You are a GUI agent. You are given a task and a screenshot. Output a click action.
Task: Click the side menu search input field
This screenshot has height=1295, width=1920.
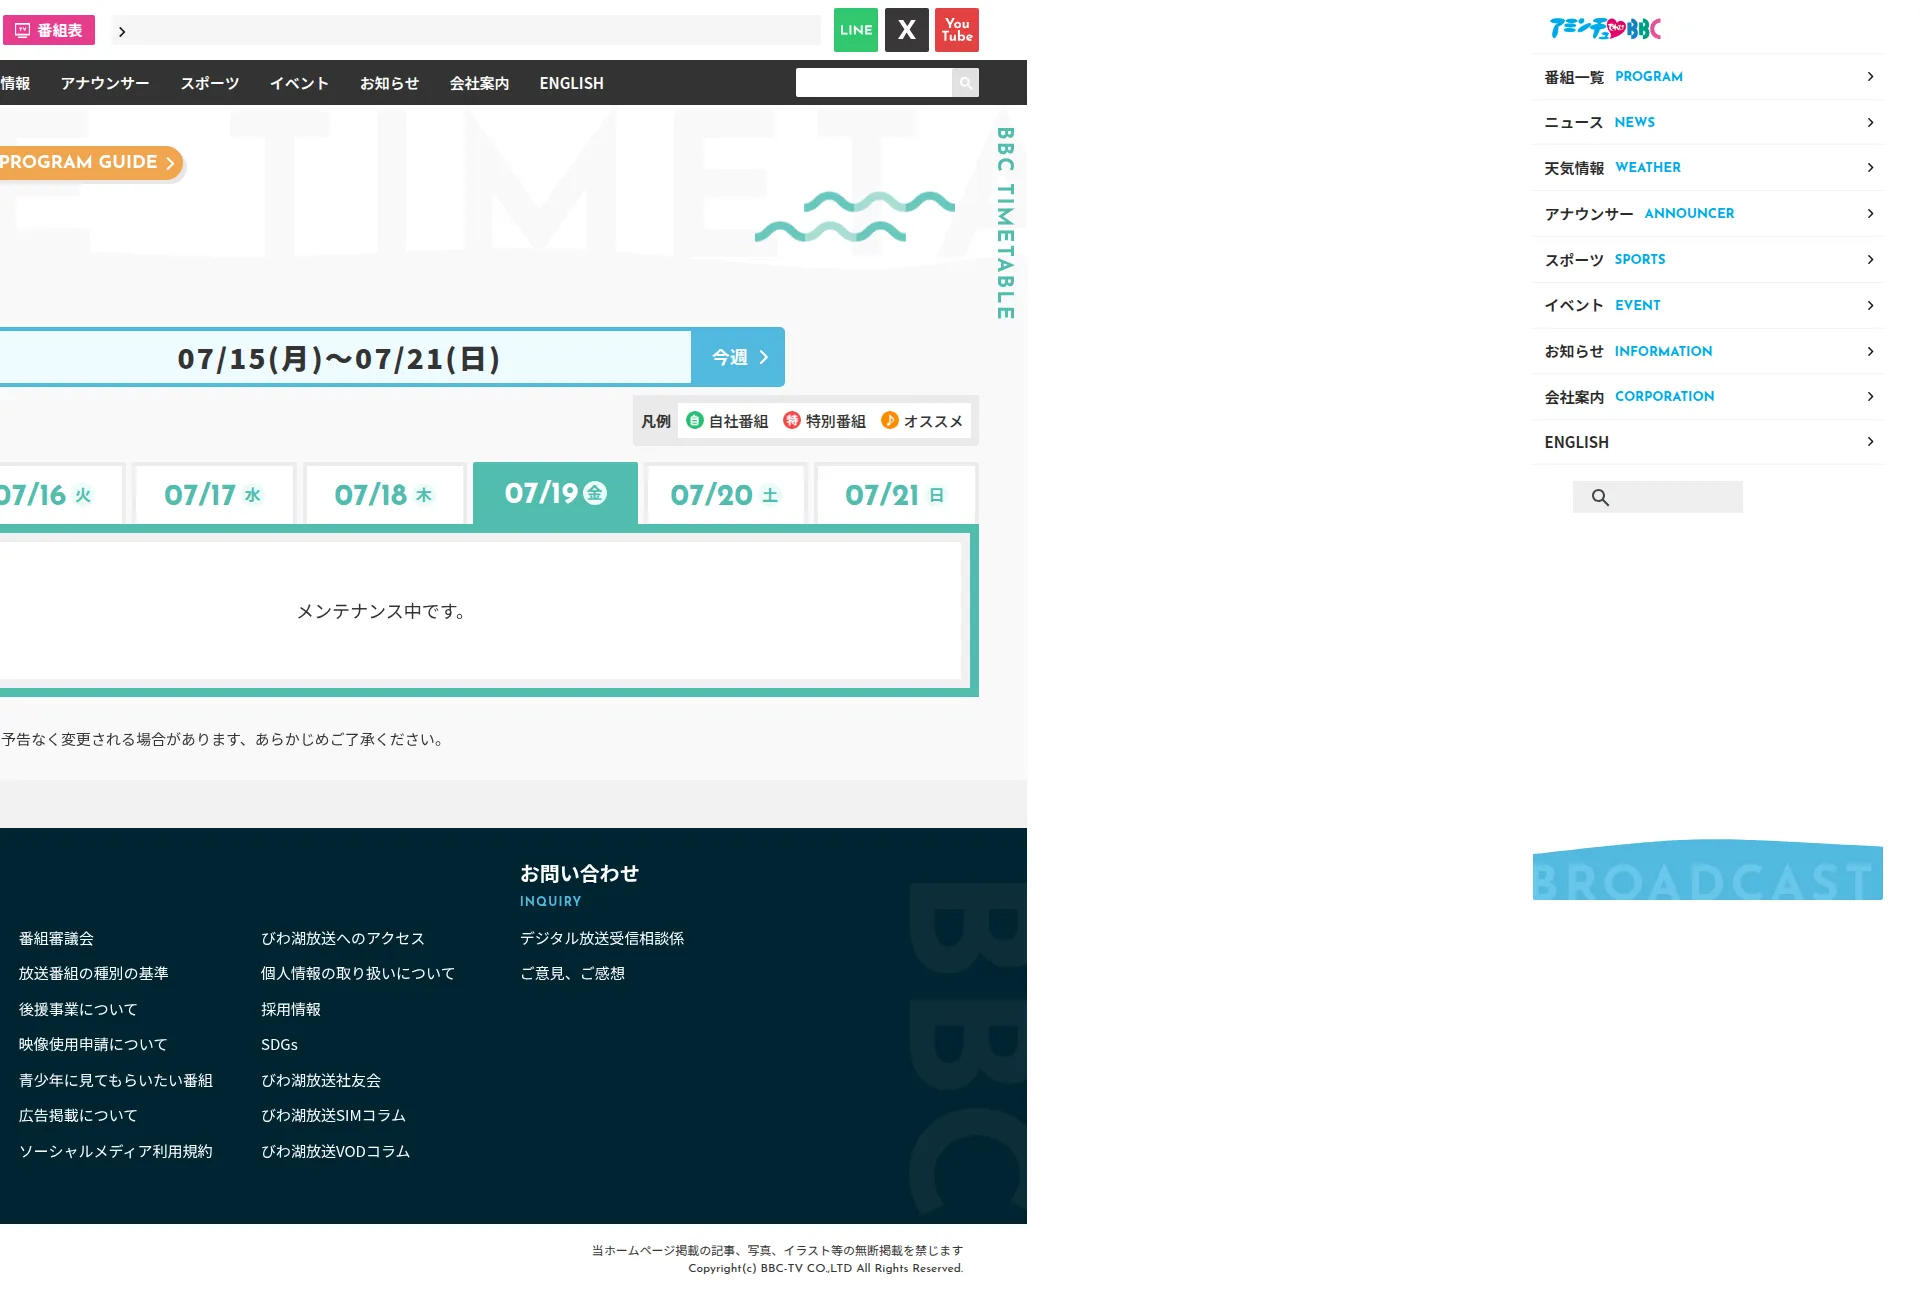pyautogui.click(x=1658, y=497)
